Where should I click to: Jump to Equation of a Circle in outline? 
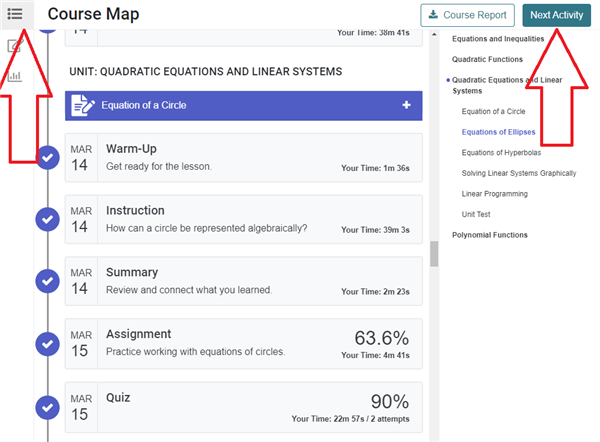click(x=493, y=111)
